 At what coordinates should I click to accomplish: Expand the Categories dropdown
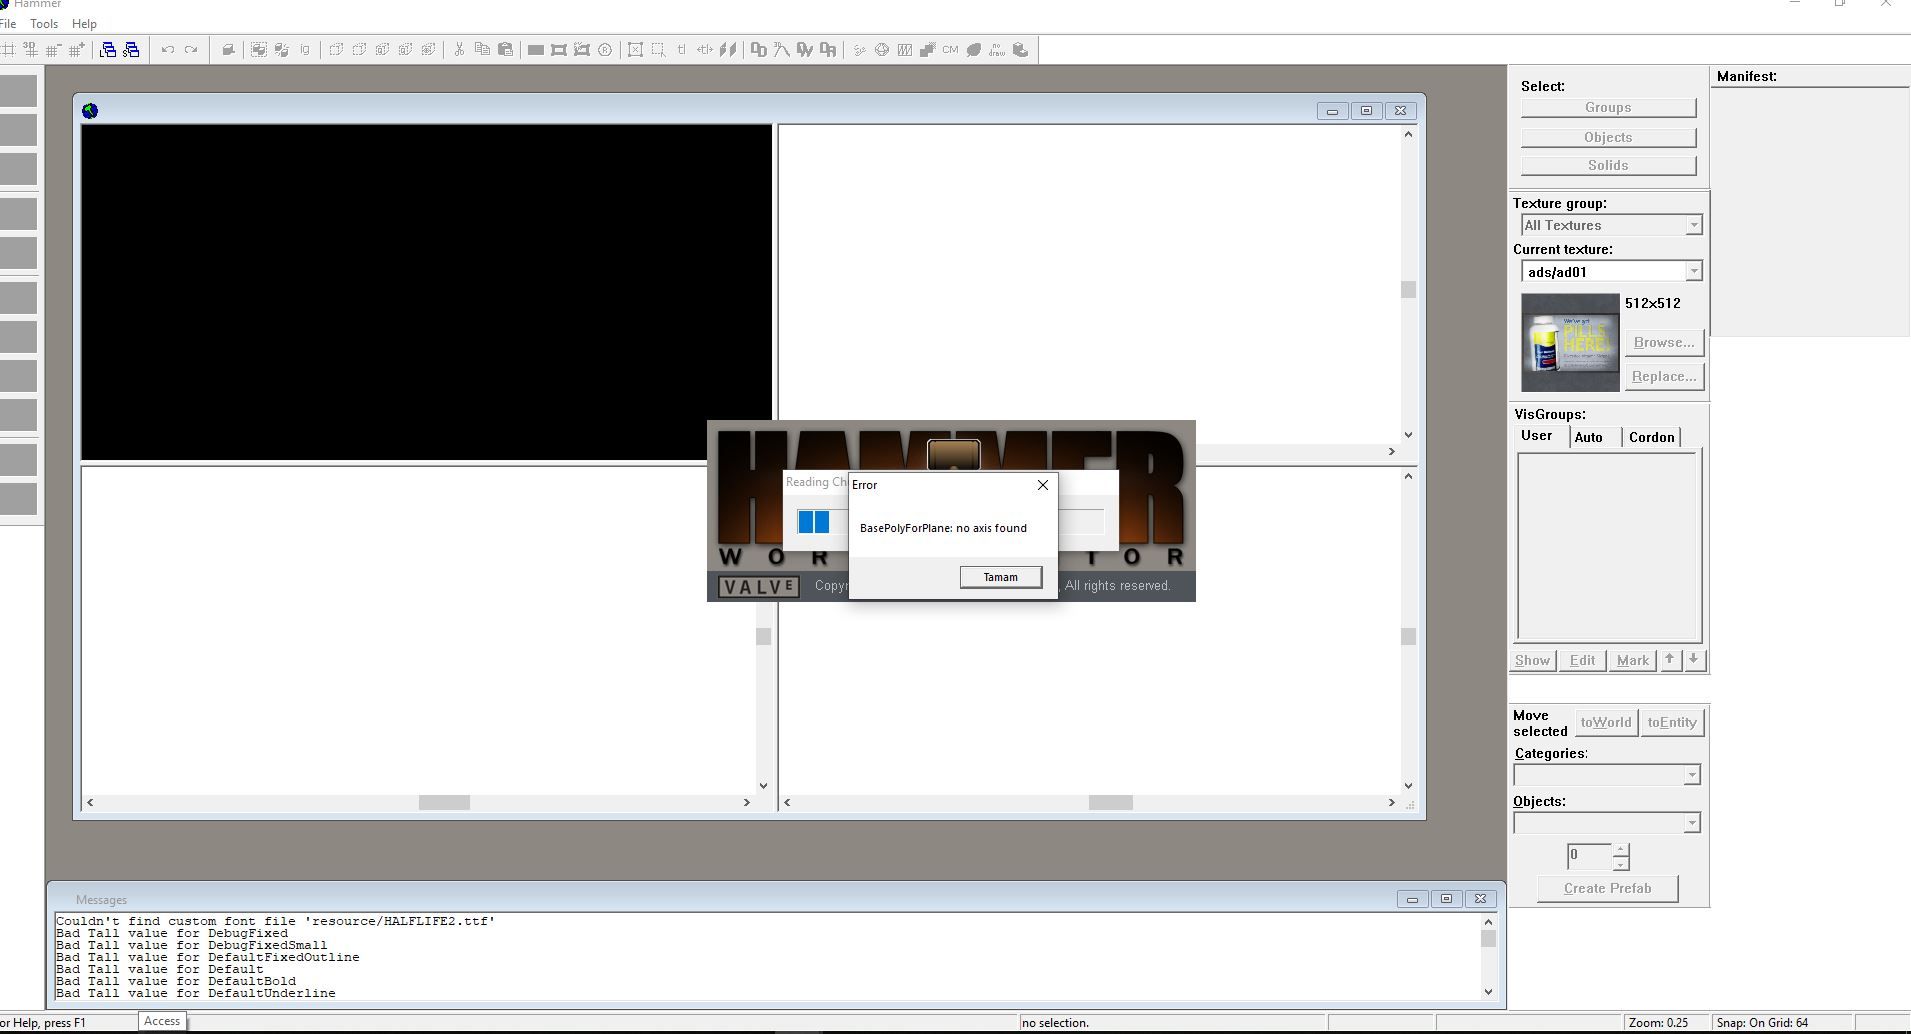click(x=1692, y=775)
